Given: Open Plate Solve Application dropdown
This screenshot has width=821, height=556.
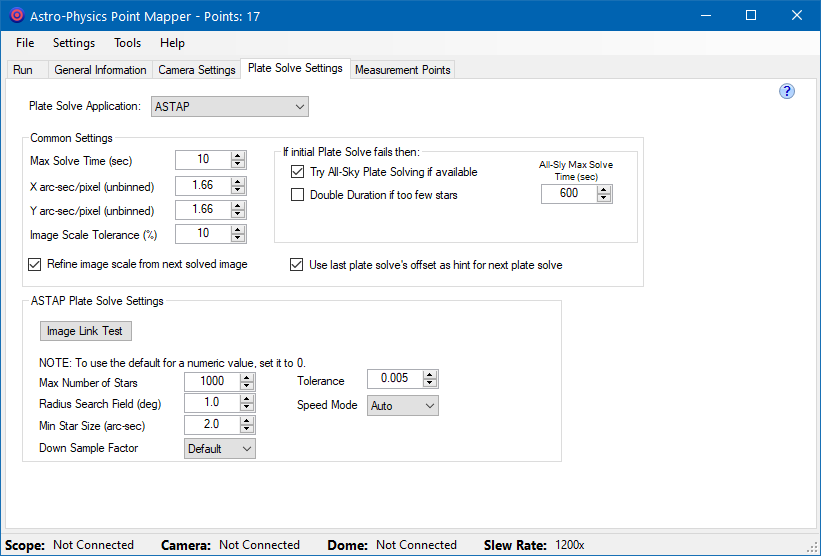Looking at the screenshot, I should click(x=230, y=106).
